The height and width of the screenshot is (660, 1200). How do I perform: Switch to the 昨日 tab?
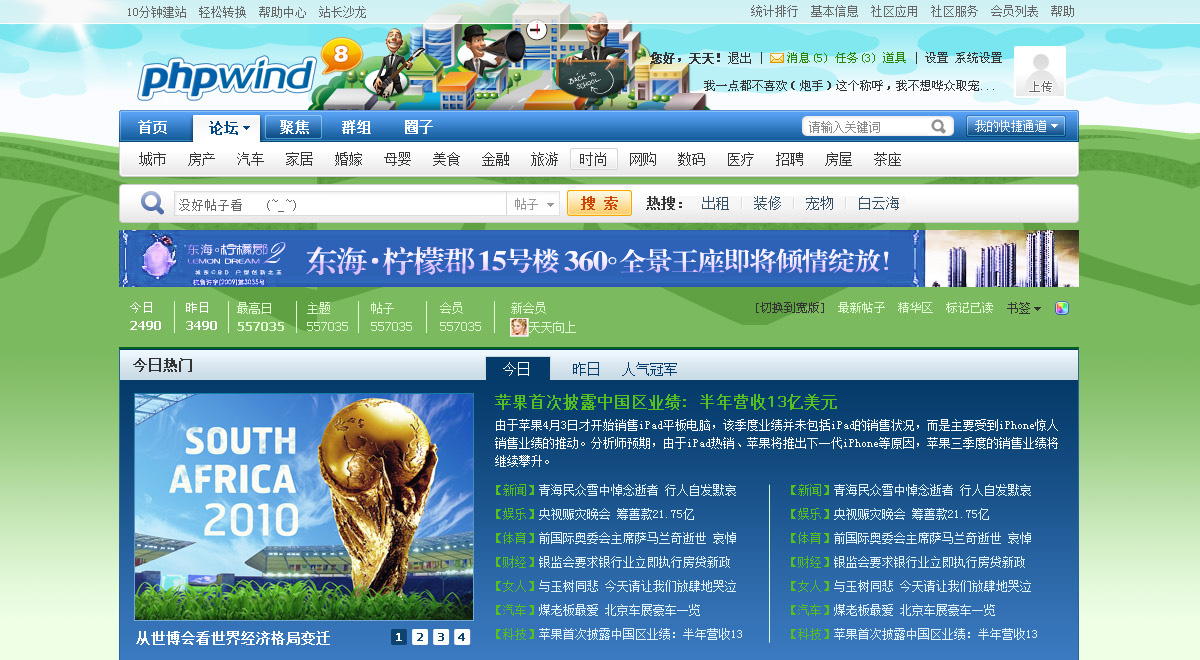[586, 369]
